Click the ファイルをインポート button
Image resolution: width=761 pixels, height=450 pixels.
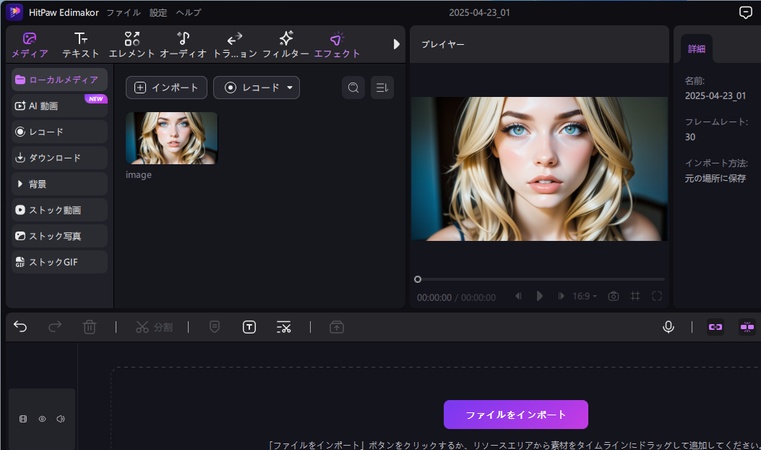[515, 415]
